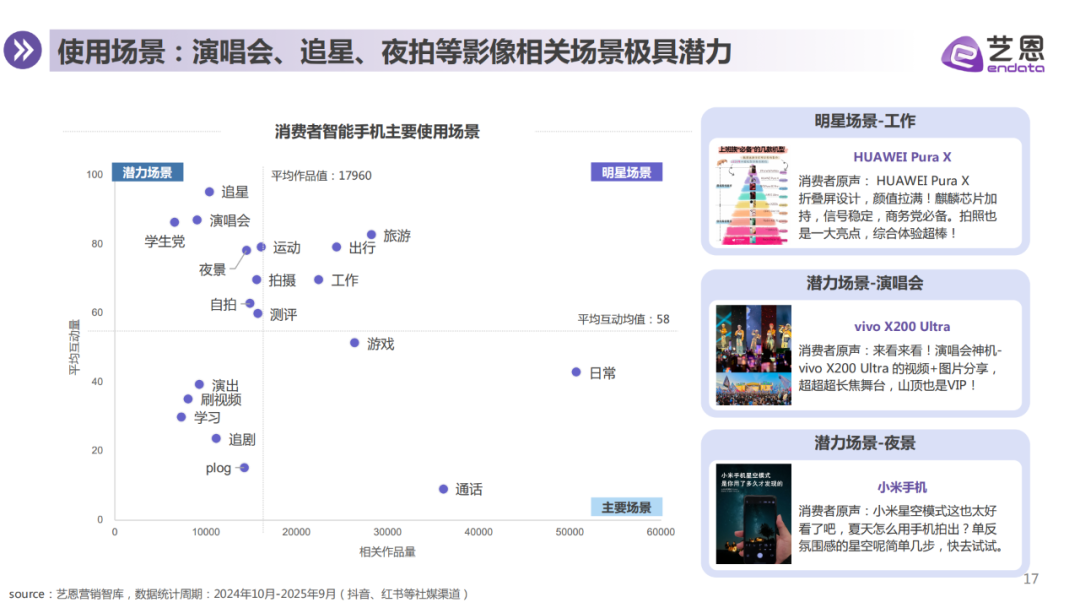Click the 通话 data point label
This screenshot has height=608, width=1080.
point(468,490)
